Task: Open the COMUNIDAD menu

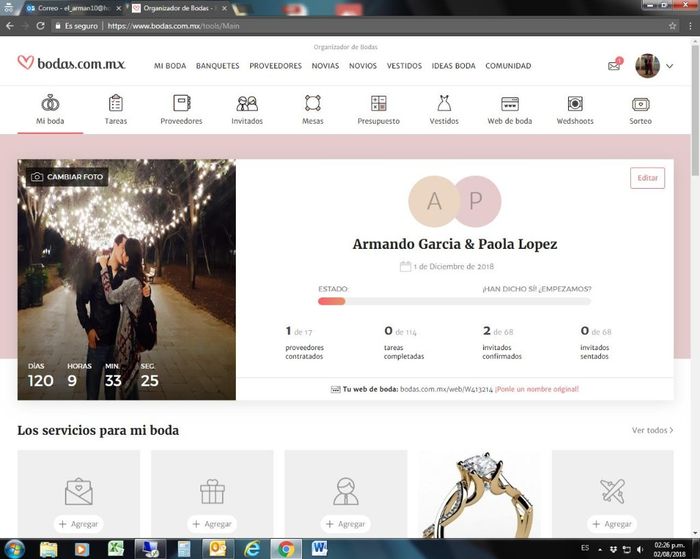Action: pos(508,66)
